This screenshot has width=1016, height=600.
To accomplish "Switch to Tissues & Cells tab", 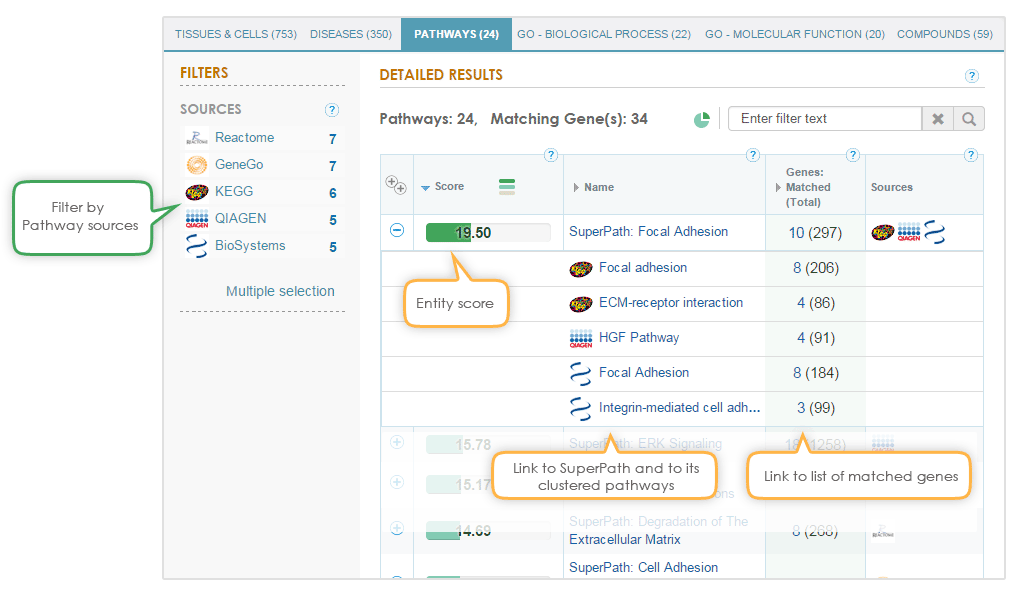I will point(235,34).
